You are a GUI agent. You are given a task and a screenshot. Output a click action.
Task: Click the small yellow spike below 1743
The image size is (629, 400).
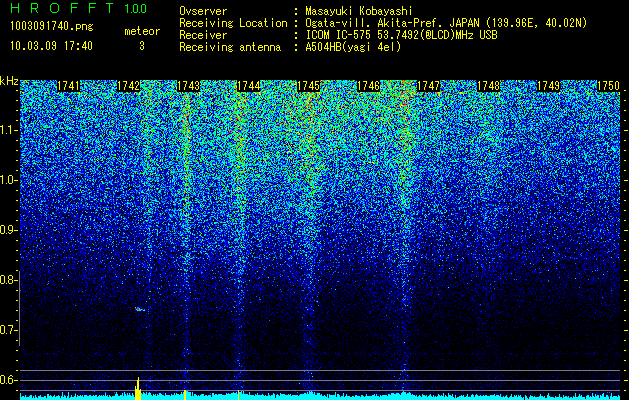tap(185, 395)
